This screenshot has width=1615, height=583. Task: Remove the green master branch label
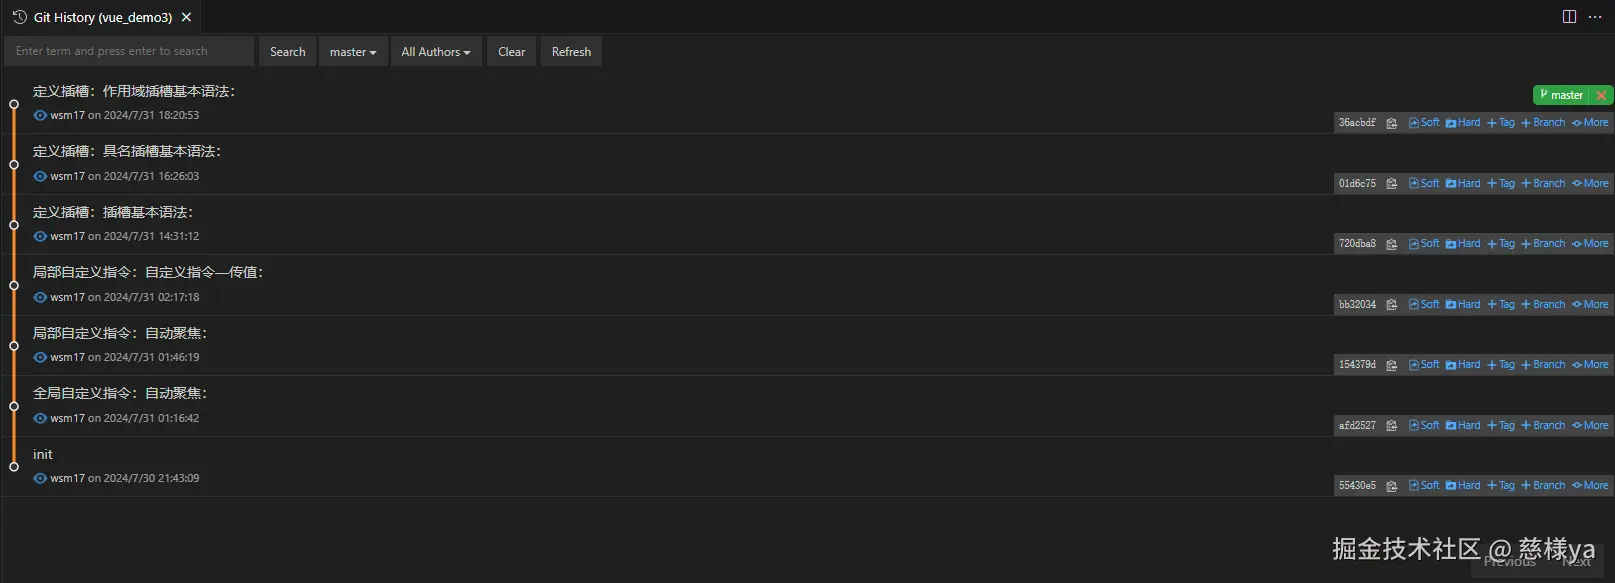click(1601, 95)
